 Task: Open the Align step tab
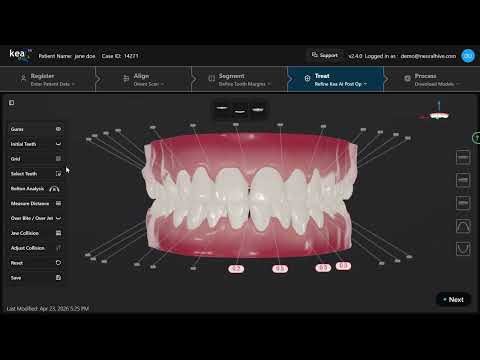tap(144, 79)
